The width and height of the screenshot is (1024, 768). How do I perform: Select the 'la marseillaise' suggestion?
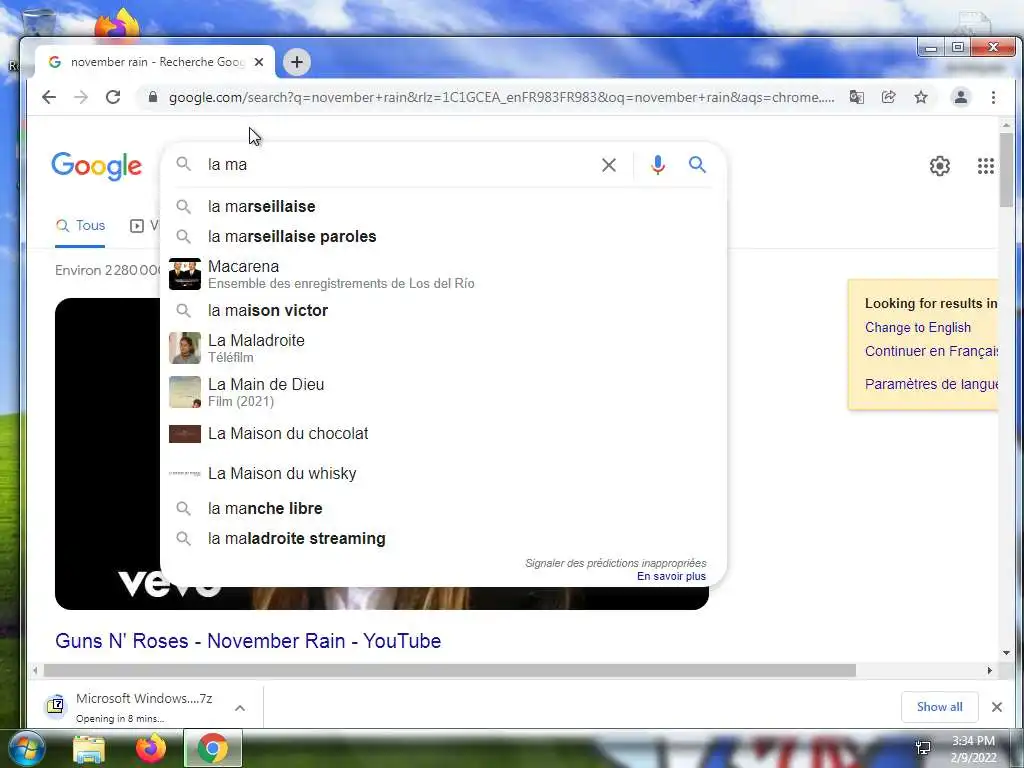(443, 206)
